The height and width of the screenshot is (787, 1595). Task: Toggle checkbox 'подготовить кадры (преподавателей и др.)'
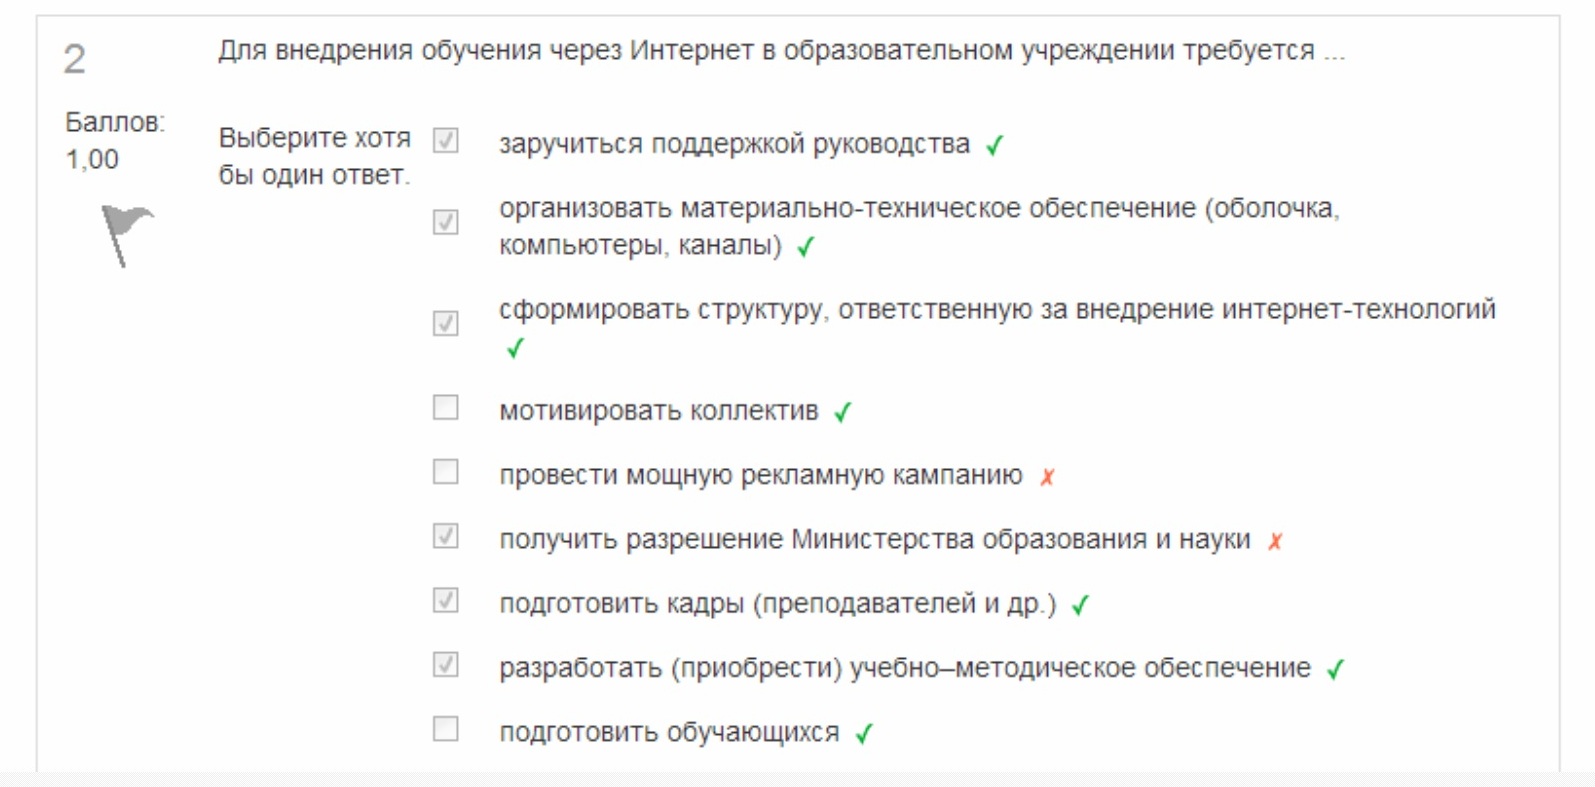(x=446, y=601)
